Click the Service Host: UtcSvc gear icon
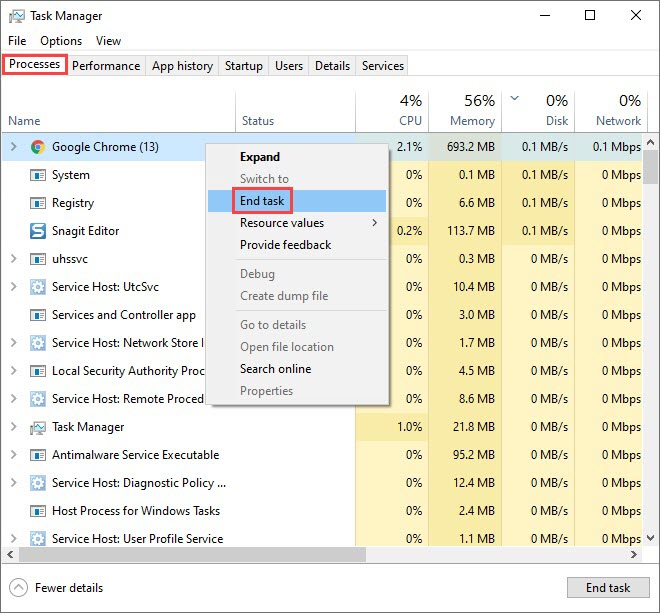The width and height of the screenshot is (660, 613). pyautogui.click(x=38, y=287)
